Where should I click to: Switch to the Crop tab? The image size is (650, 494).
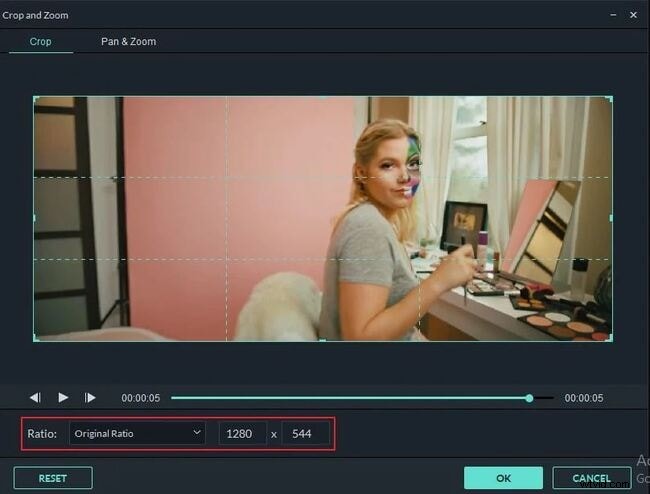pyautogui.click(x=41, y=41)
